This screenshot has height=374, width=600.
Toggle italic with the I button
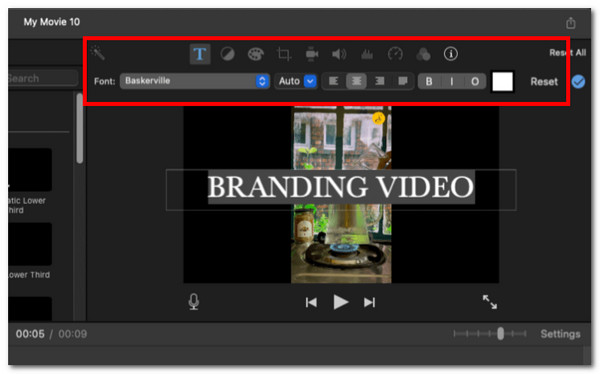click(x=452, y=82)
